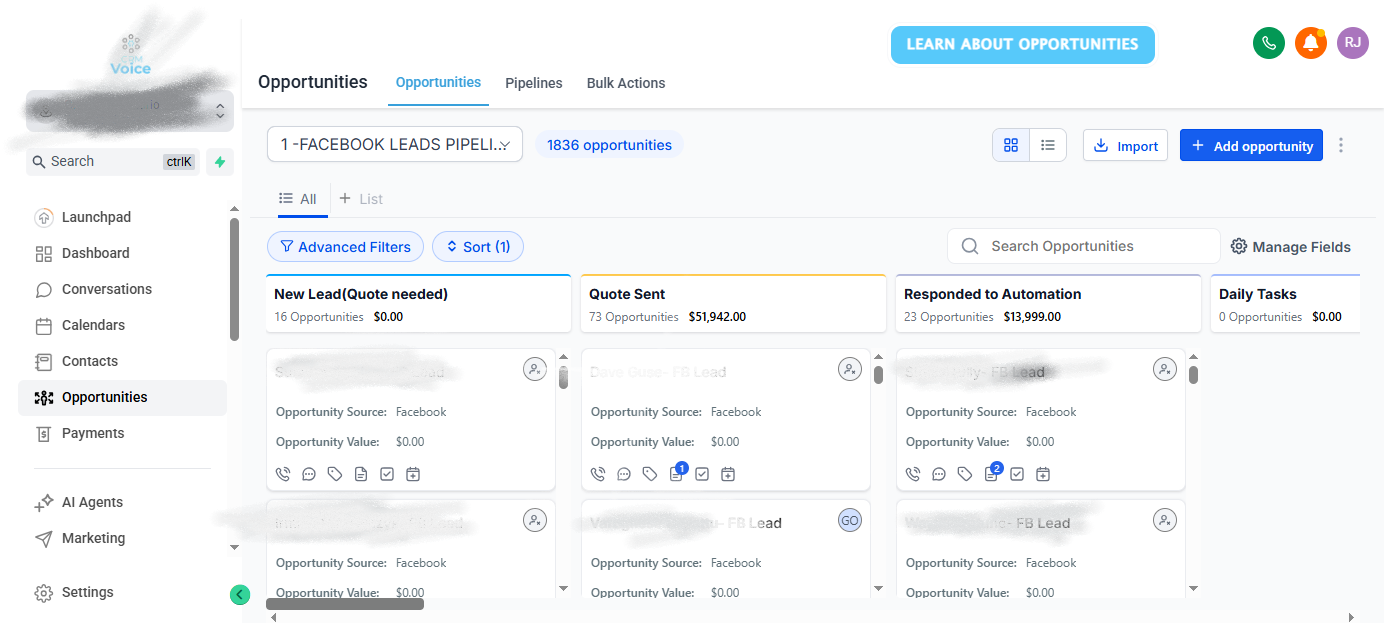Focus the sidebar Search box
The height and width of the screenshot is (623, 1384).
click(112, 162)
